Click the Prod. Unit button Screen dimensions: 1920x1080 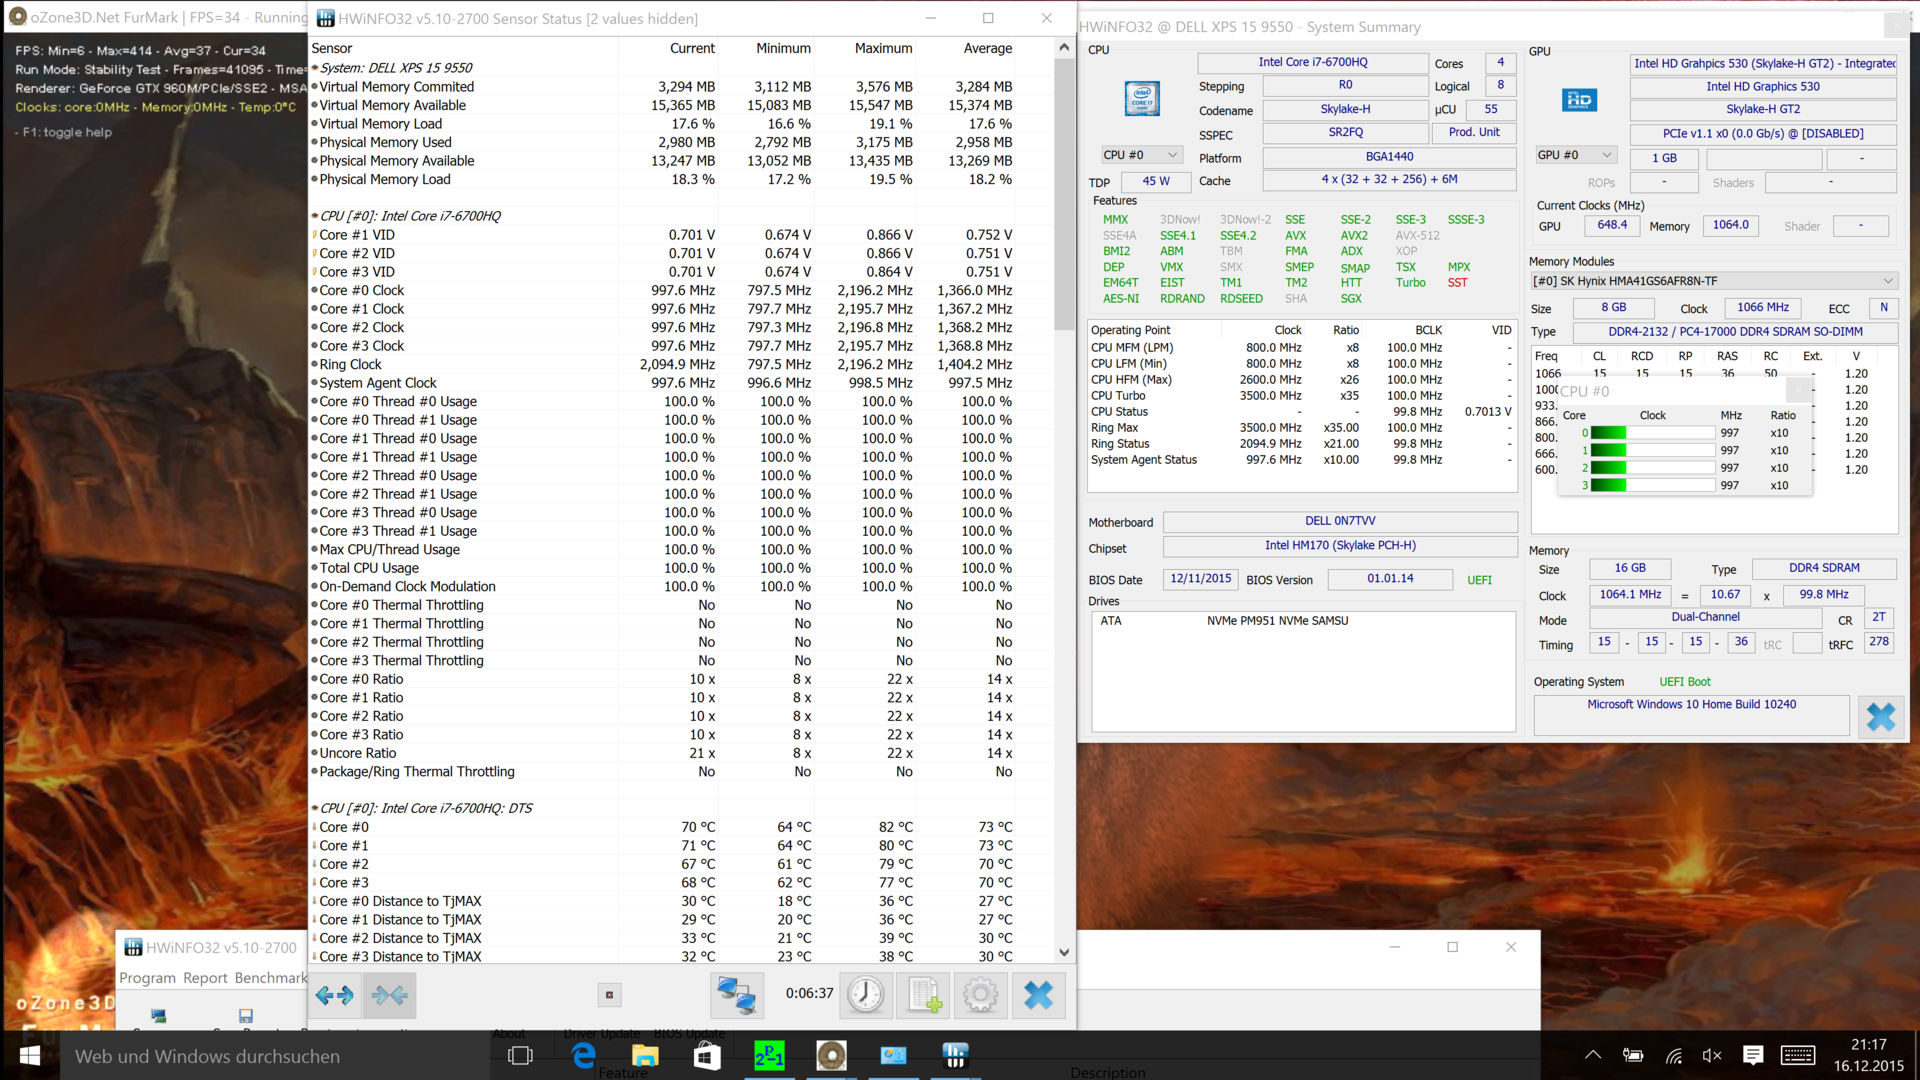tap(1474, 132)
